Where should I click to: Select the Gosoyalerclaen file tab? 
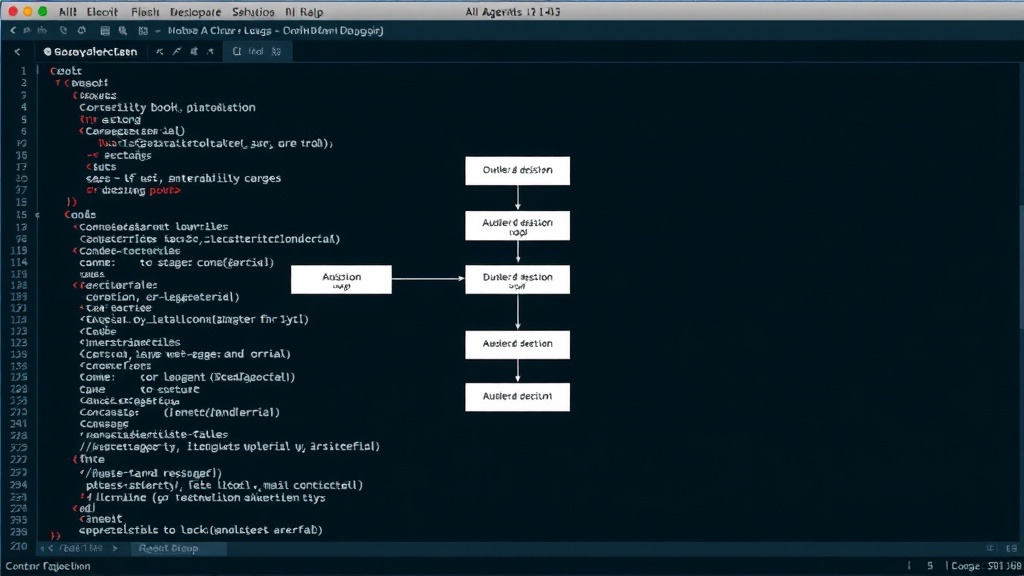point(90,52)
